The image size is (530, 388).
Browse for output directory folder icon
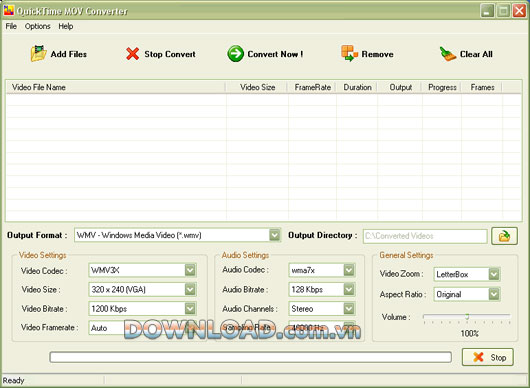[x=504, y=236]
